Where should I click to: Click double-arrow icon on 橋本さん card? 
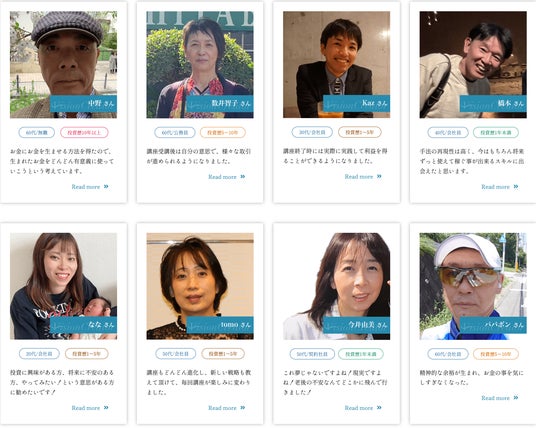(x=516, y=186)
